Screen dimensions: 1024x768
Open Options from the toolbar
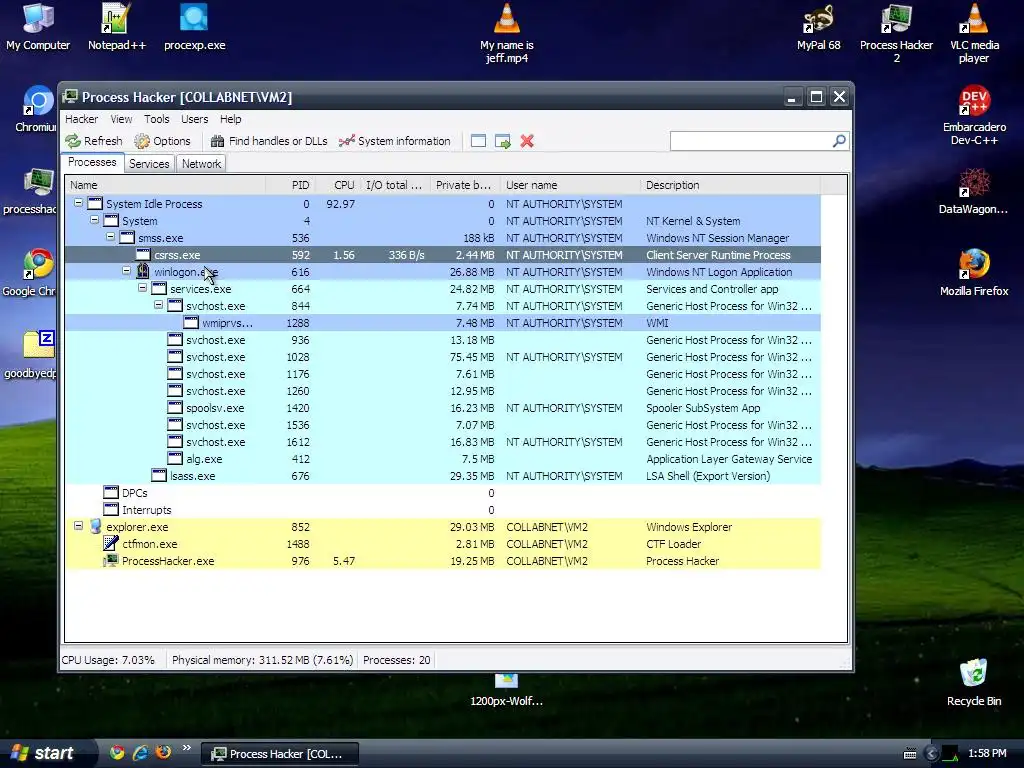163,141
